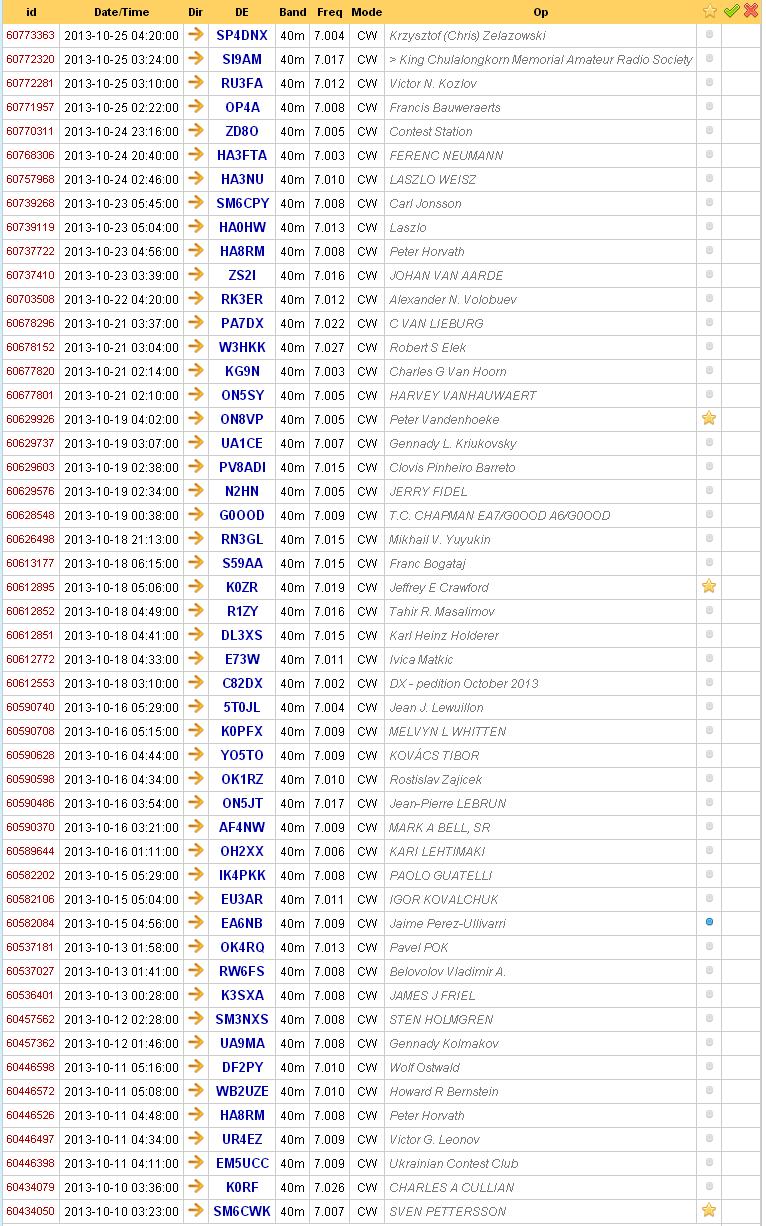Click the orange arrow for 5T0JL
This screenshot has width=766, height=1226.
point(196,706)
